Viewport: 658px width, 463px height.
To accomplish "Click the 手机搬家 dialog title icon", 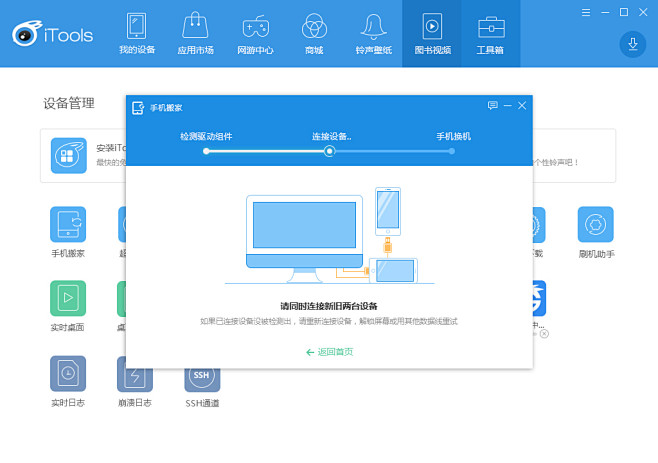I will point(138,108).
